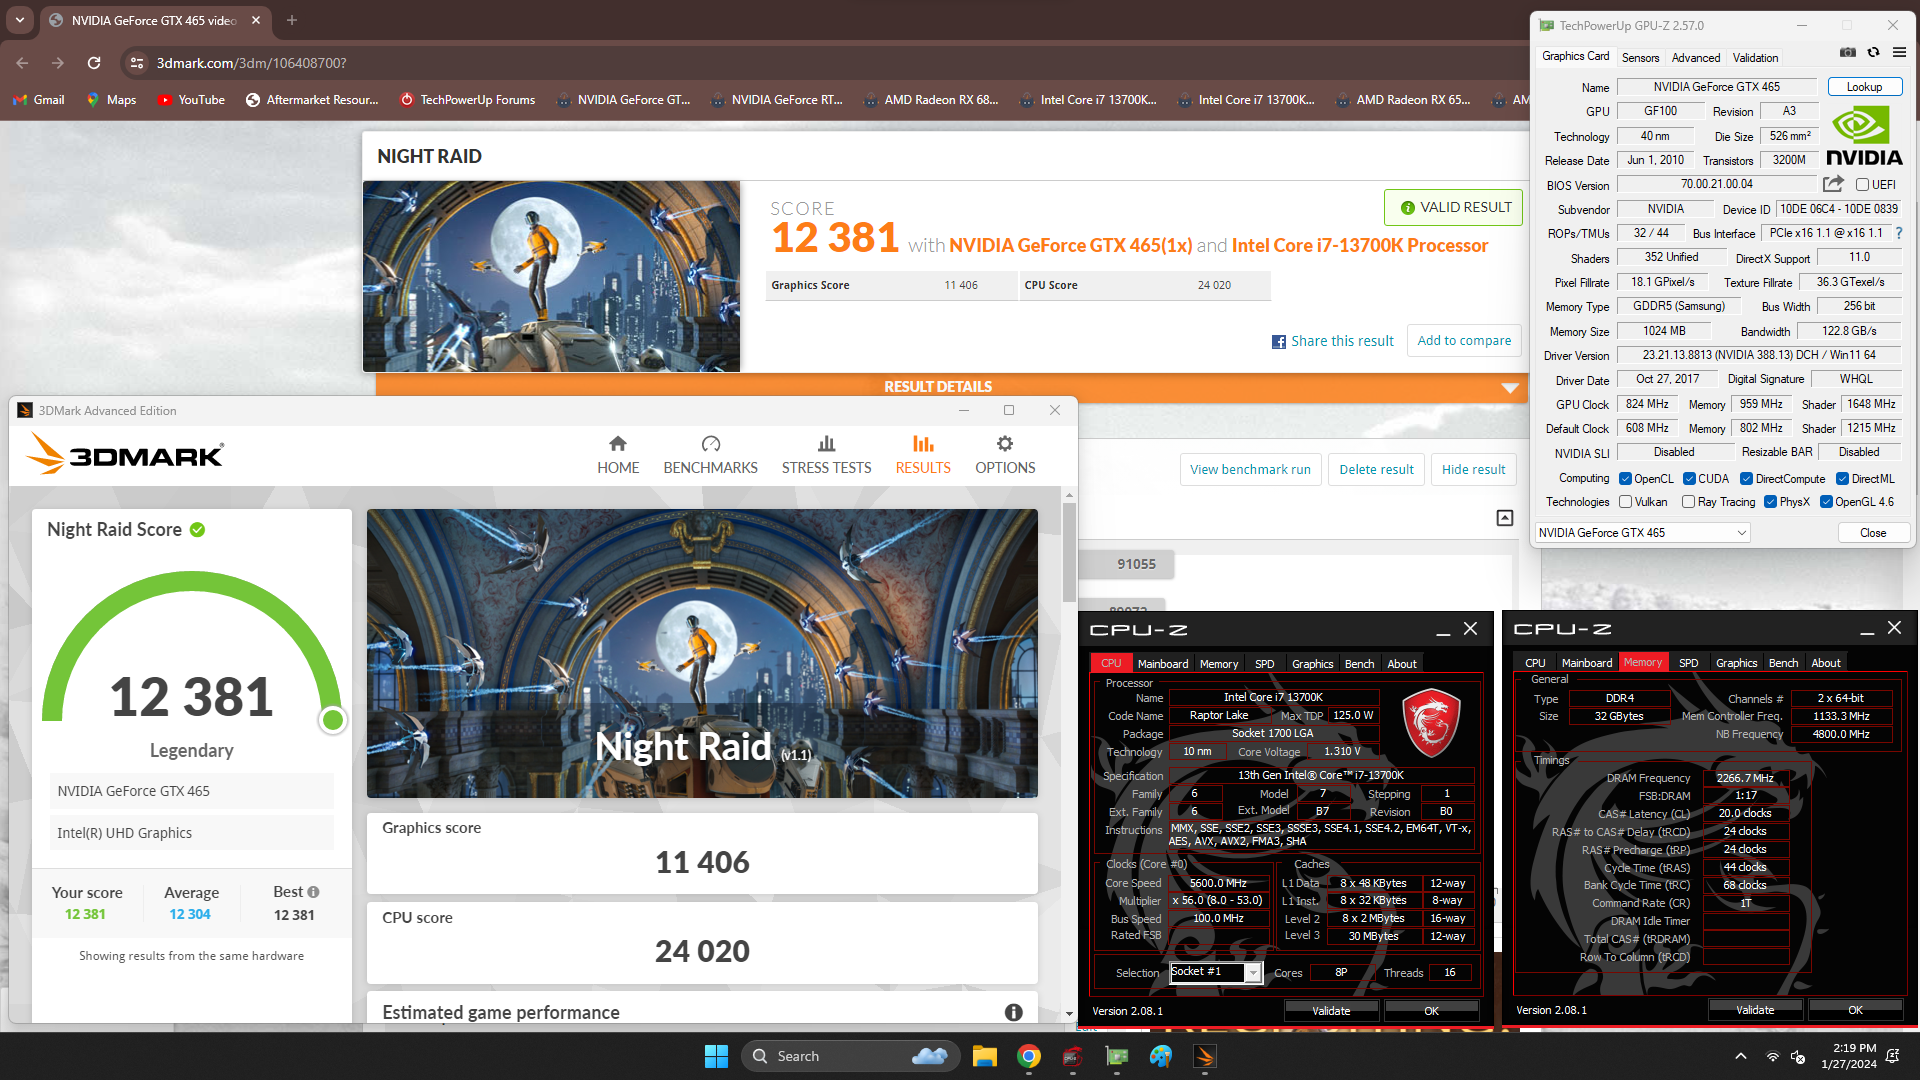Switch to GPU-Z Sensors tab
This screenshot has height=1080, width=1920.
tap(1640, 58)
